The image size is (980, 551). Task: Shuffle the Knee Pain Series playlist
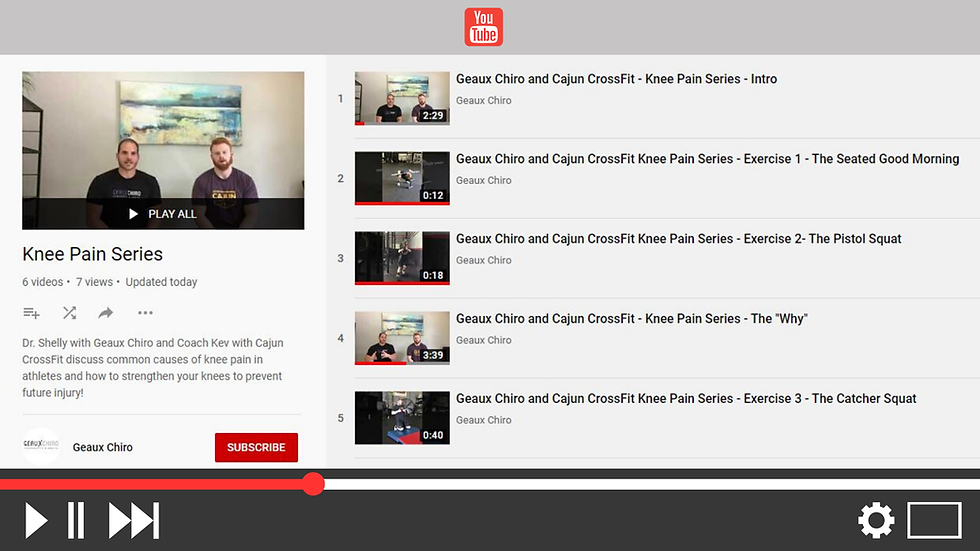pyautogui.click(x=69, y=313)
